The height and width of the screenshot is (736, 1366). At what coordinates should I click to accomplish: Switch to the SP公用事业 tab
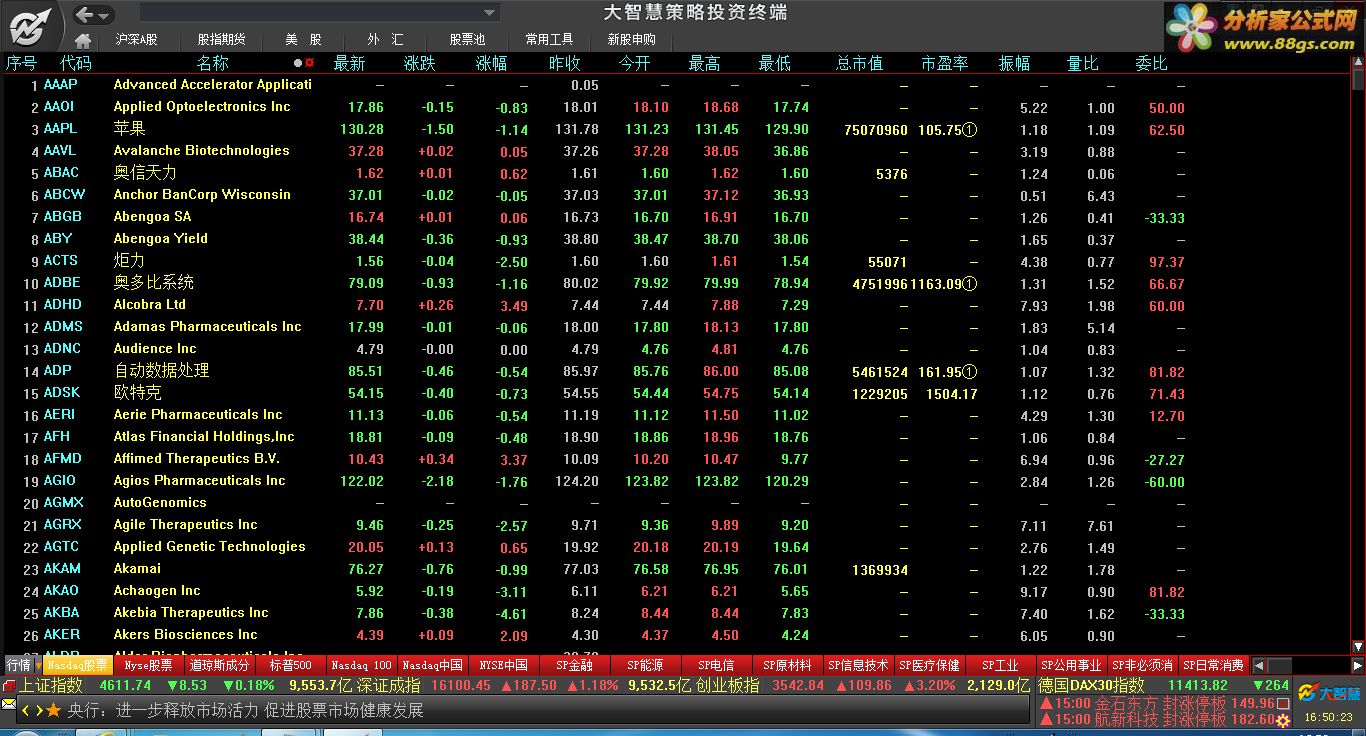click(1071, 665)
